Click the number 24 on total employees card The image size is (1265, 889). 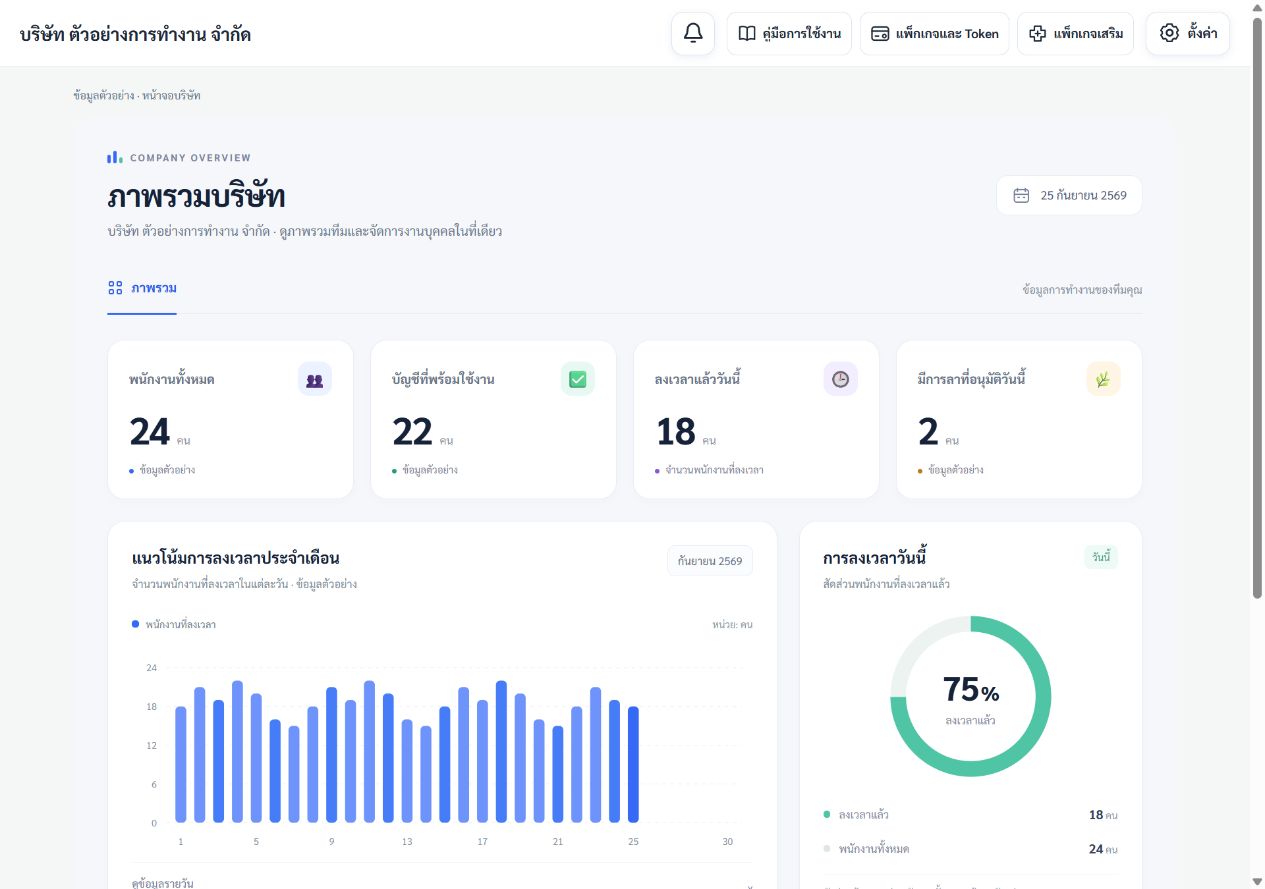pos(150,432)
